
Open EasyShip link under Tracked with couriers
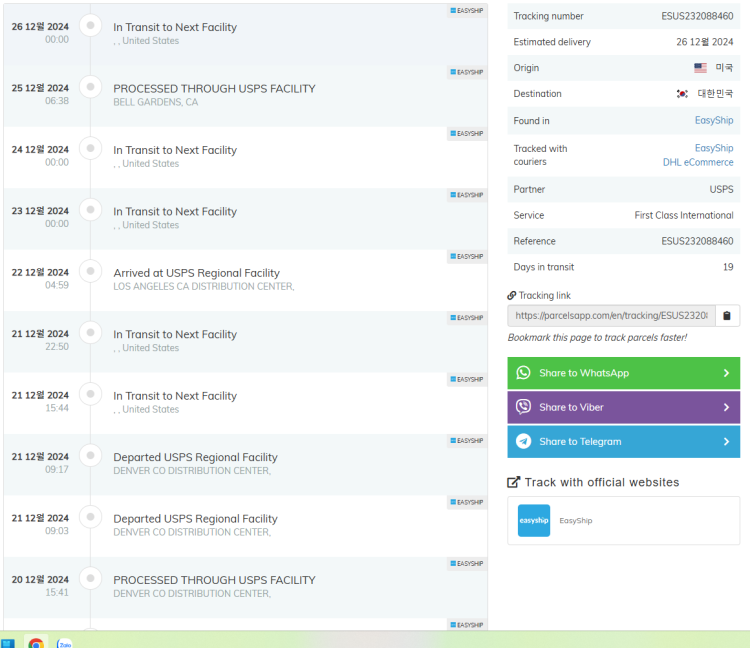tap(714, 148)
